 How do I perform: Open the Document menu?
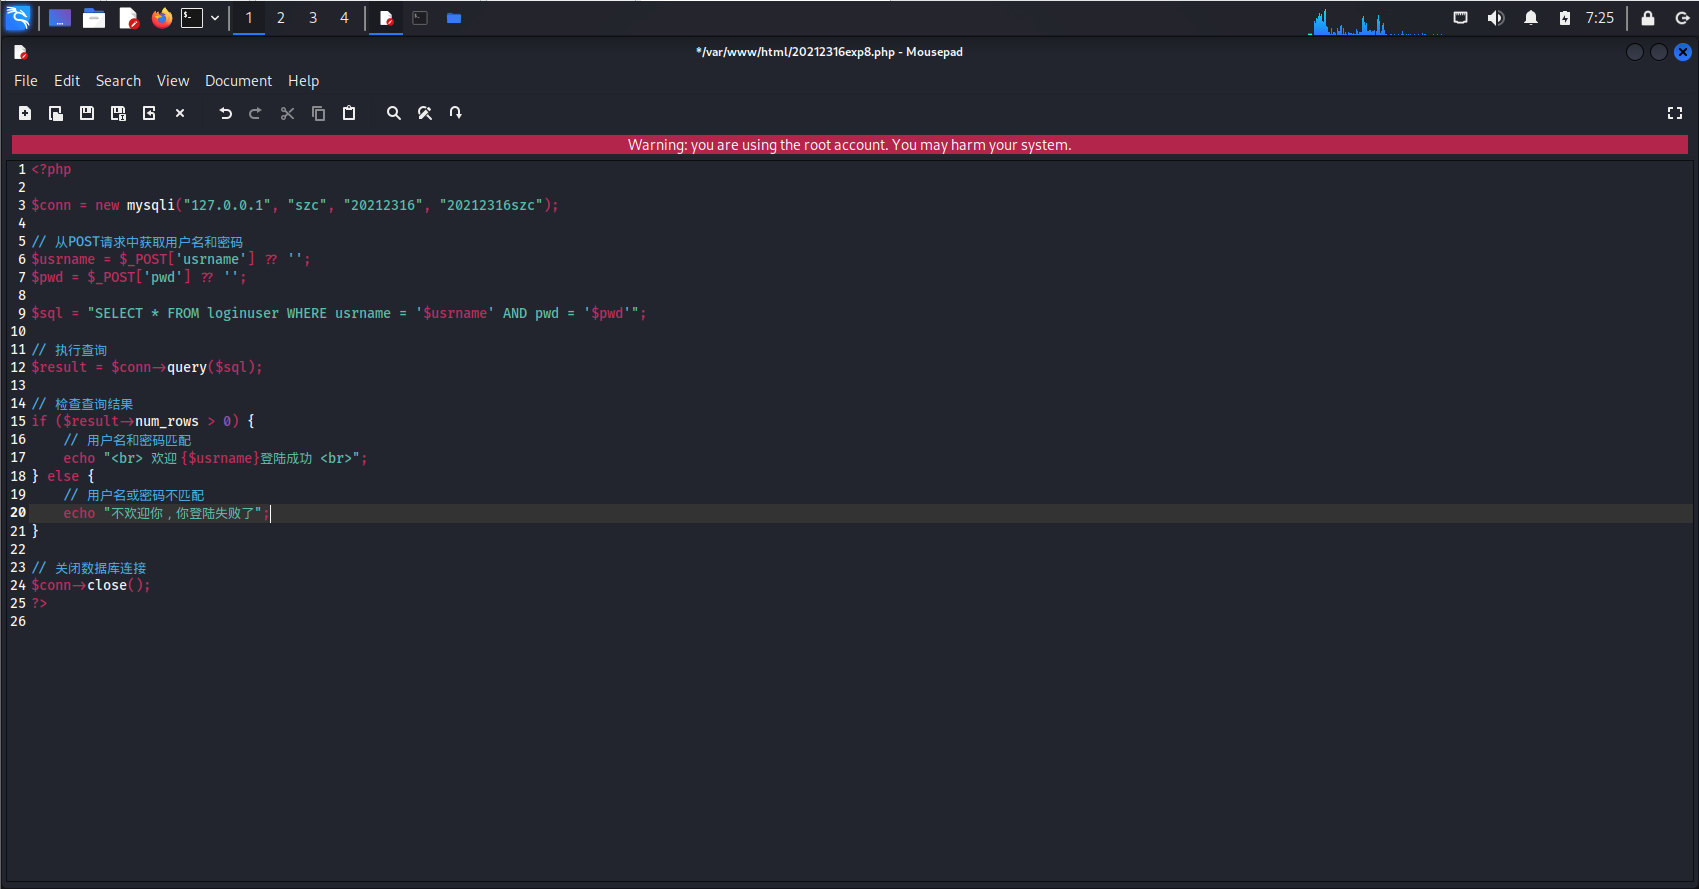coord(238,81)
